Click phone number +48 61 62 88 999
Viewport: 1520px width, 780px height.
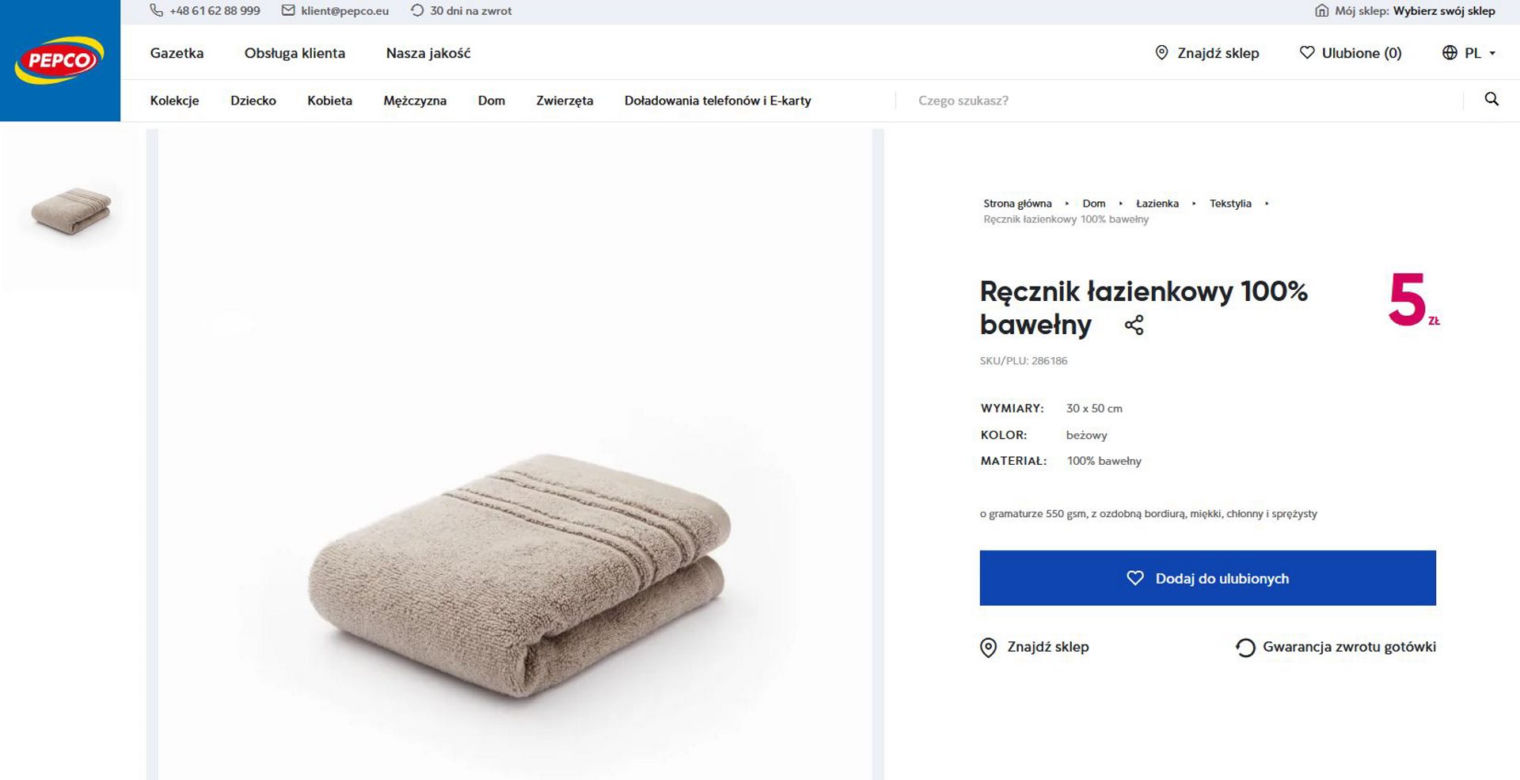point(213,11)
